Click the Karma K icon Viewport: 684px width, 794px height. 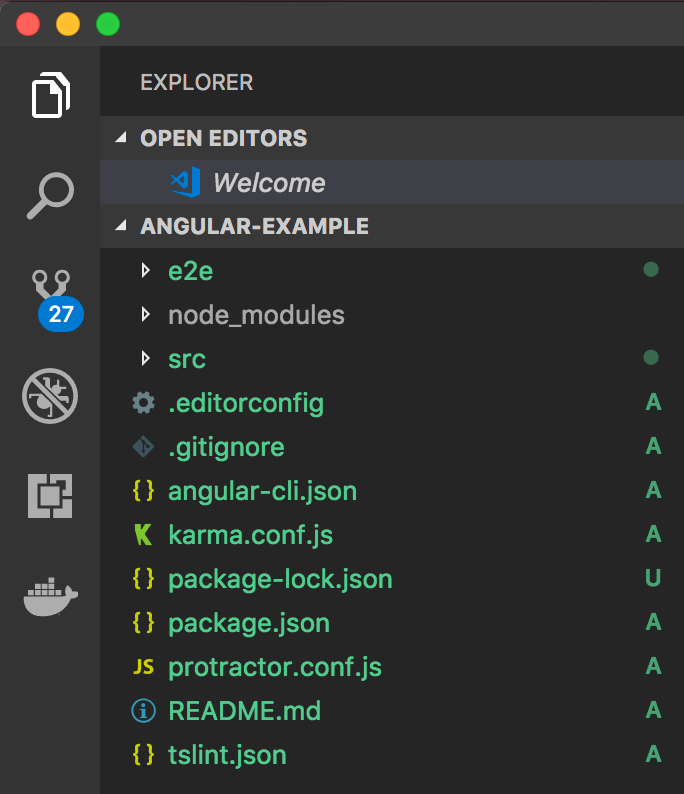pyautogui.click(x=143, y=535)
